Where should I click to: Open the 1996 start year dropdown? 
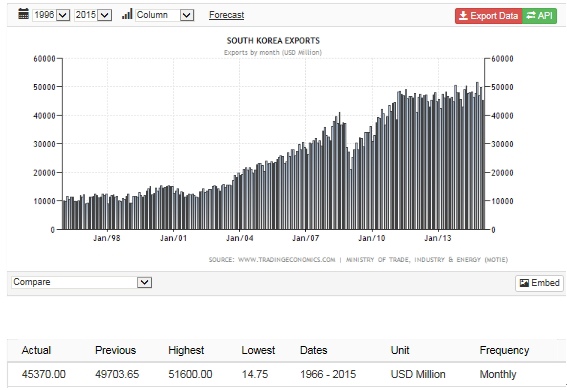[x=51, y=15]
